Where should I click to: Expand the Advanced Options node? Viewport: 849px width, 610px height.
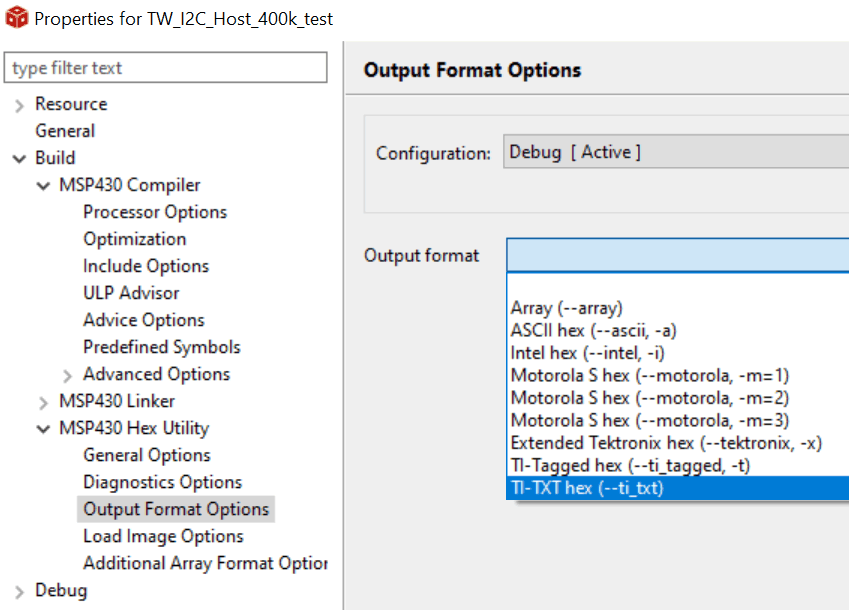67,375
